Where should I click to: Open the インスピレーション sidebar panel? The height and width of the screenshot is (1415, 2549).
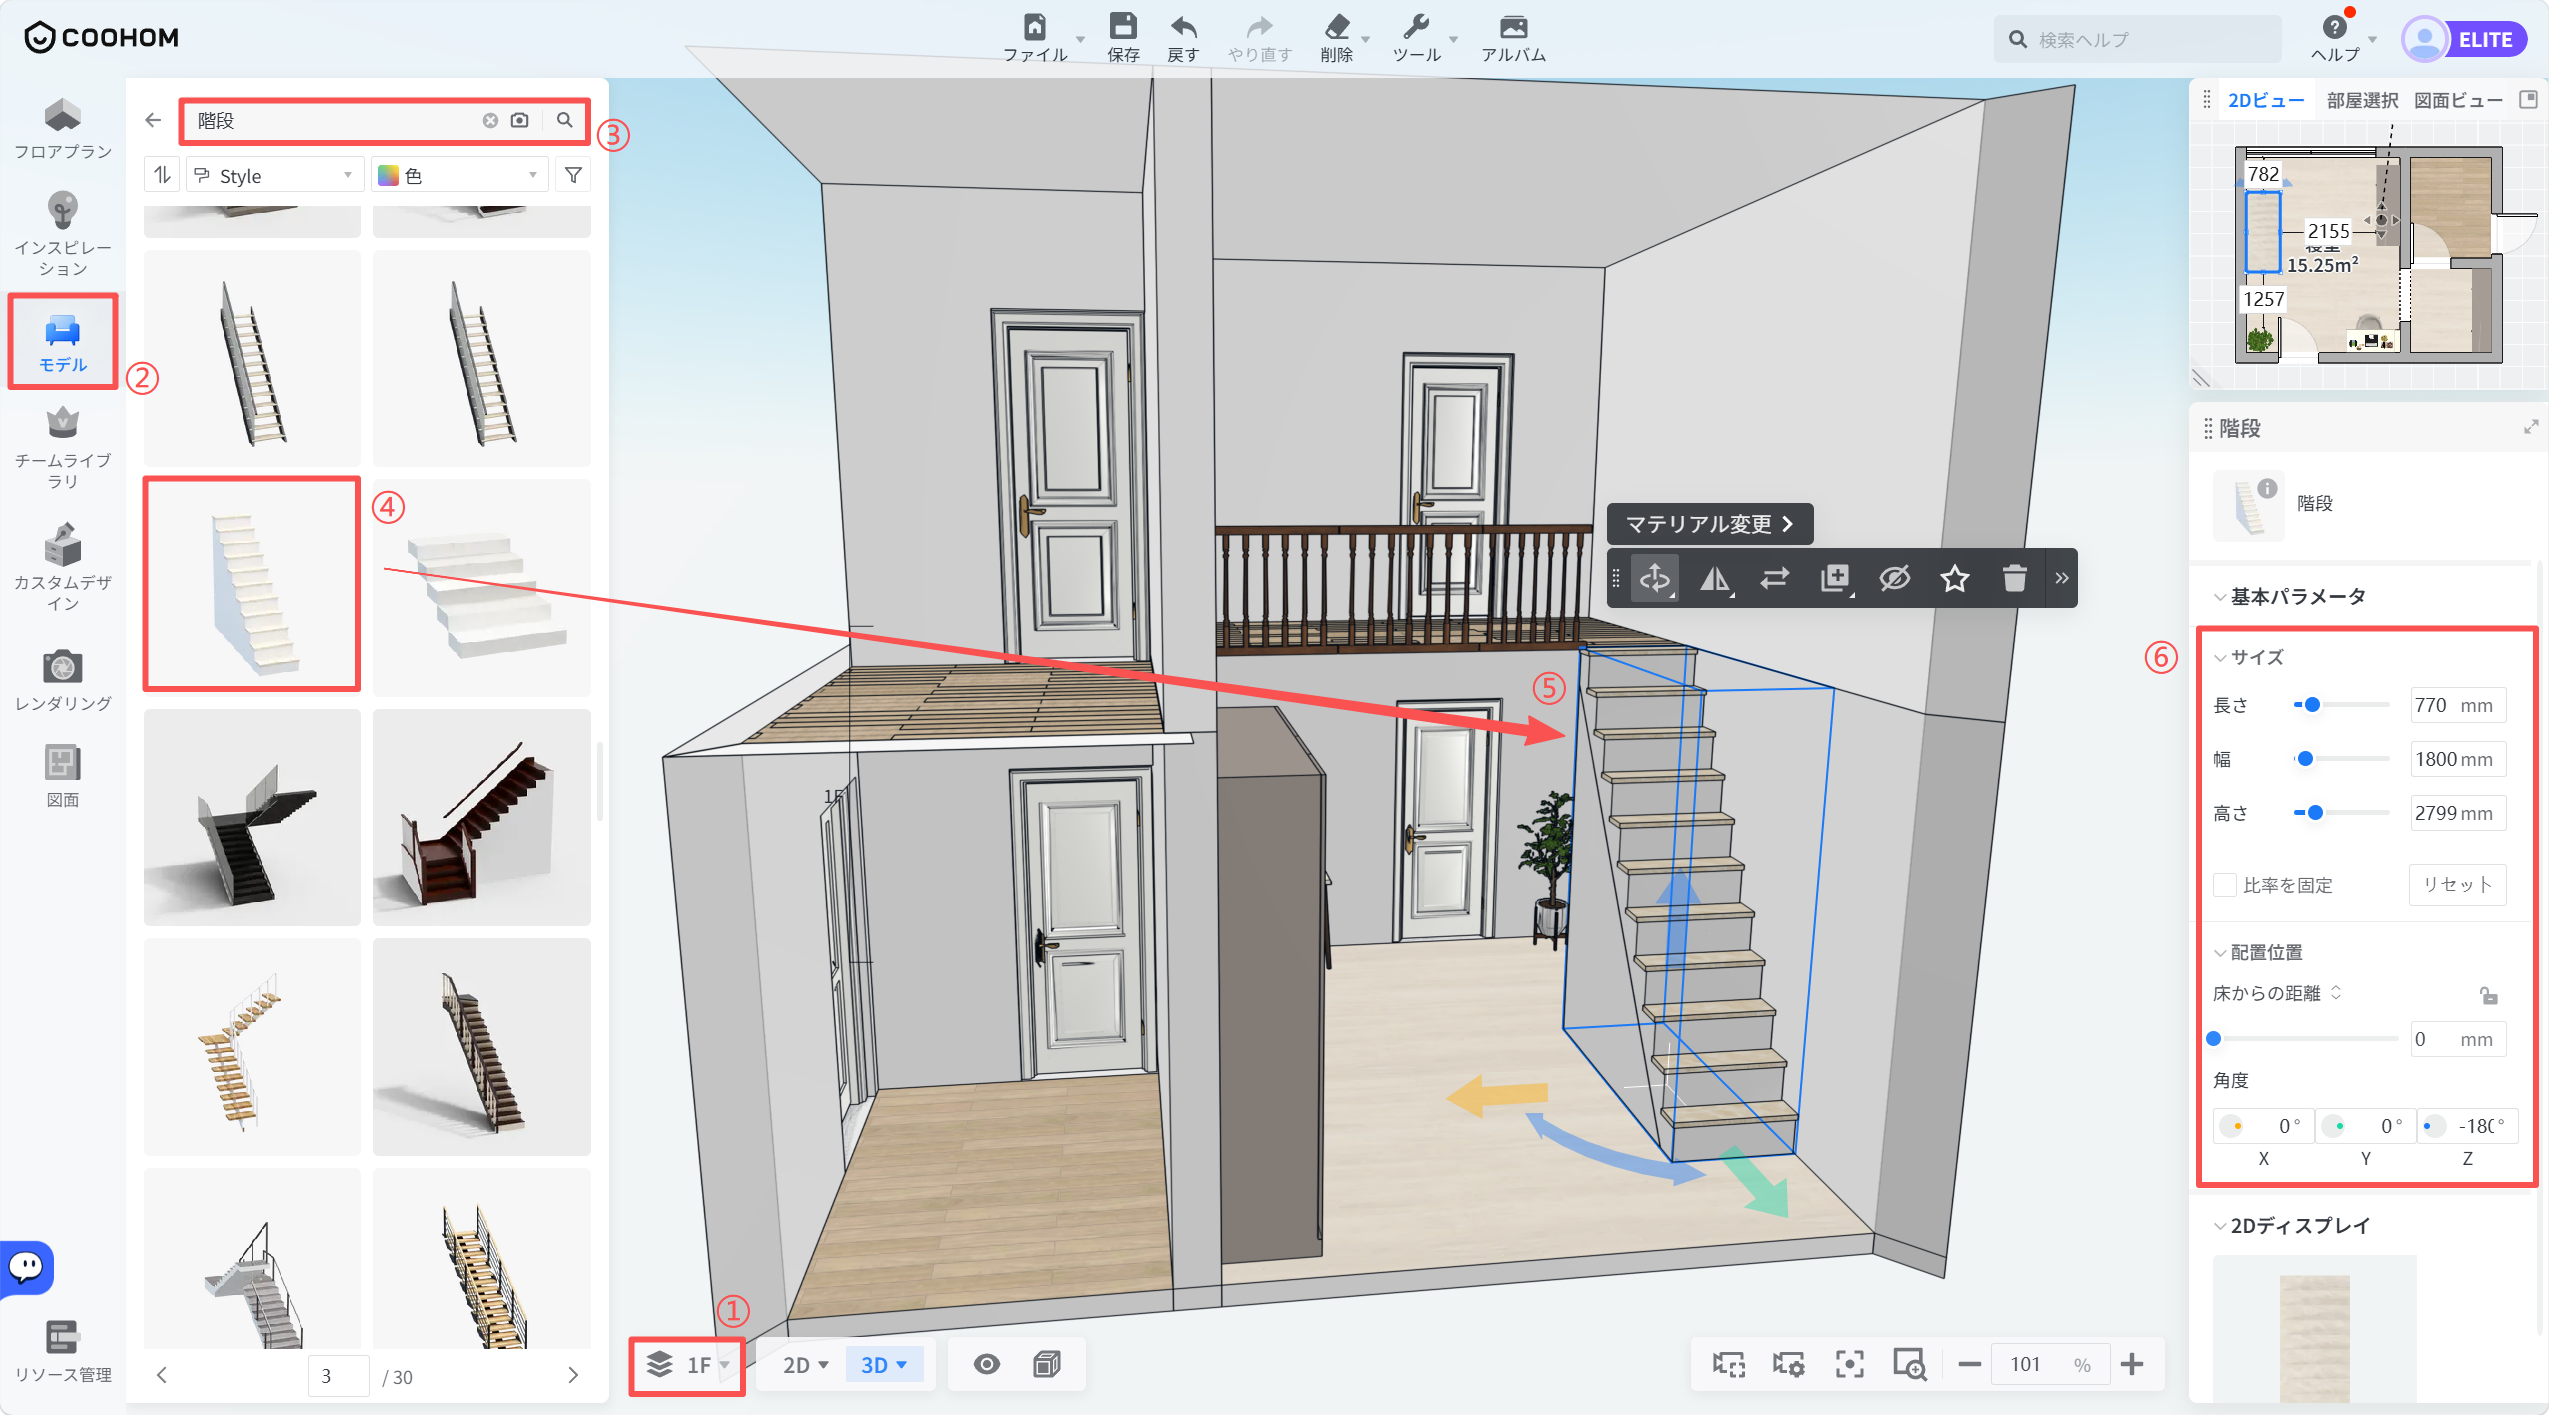click(62, 234)
